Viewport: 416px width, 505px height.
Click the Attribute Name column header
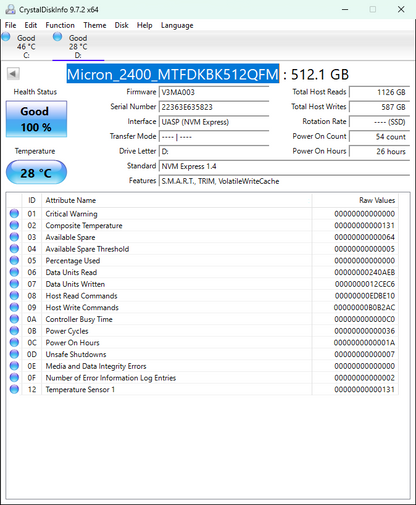pyautogui.click(x=177, y=200)
